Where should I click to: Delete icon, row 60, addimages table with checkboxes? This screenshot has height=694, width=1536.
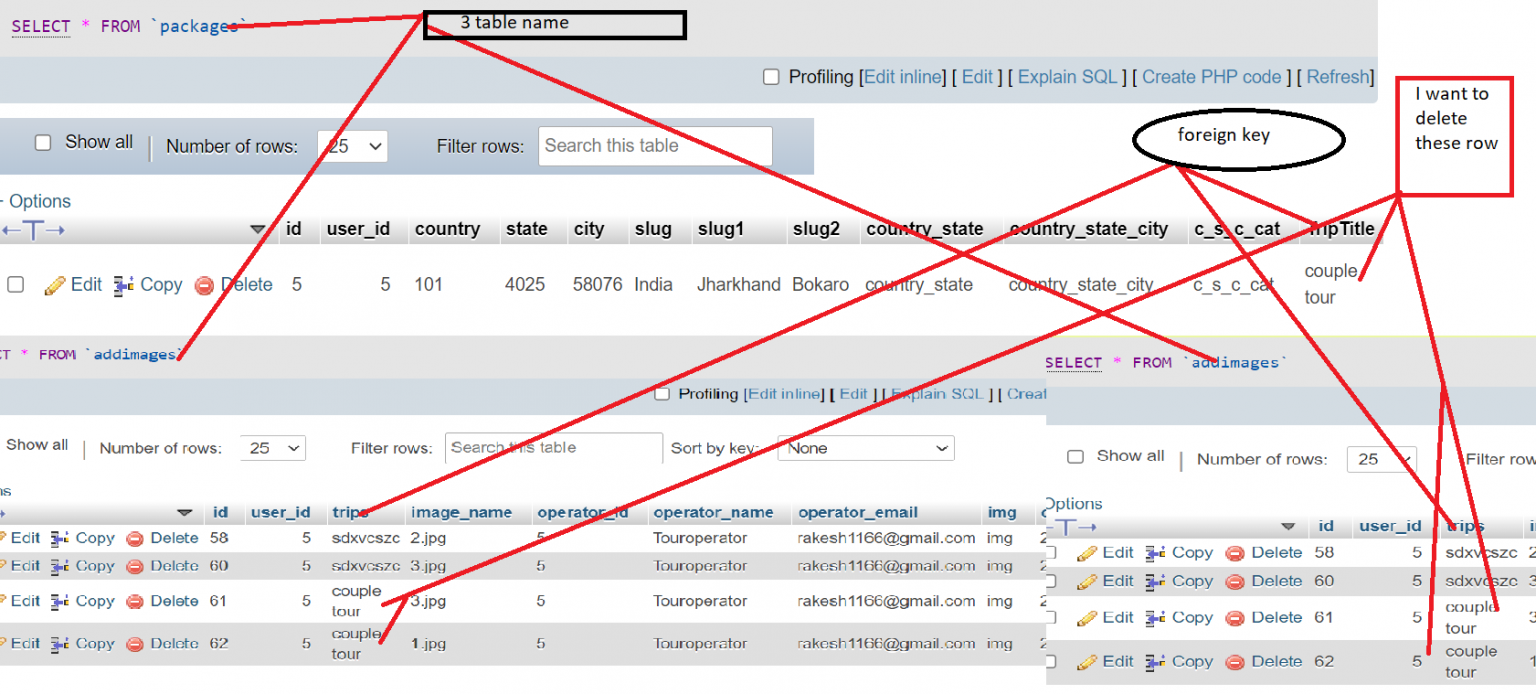pos(1235,581)
